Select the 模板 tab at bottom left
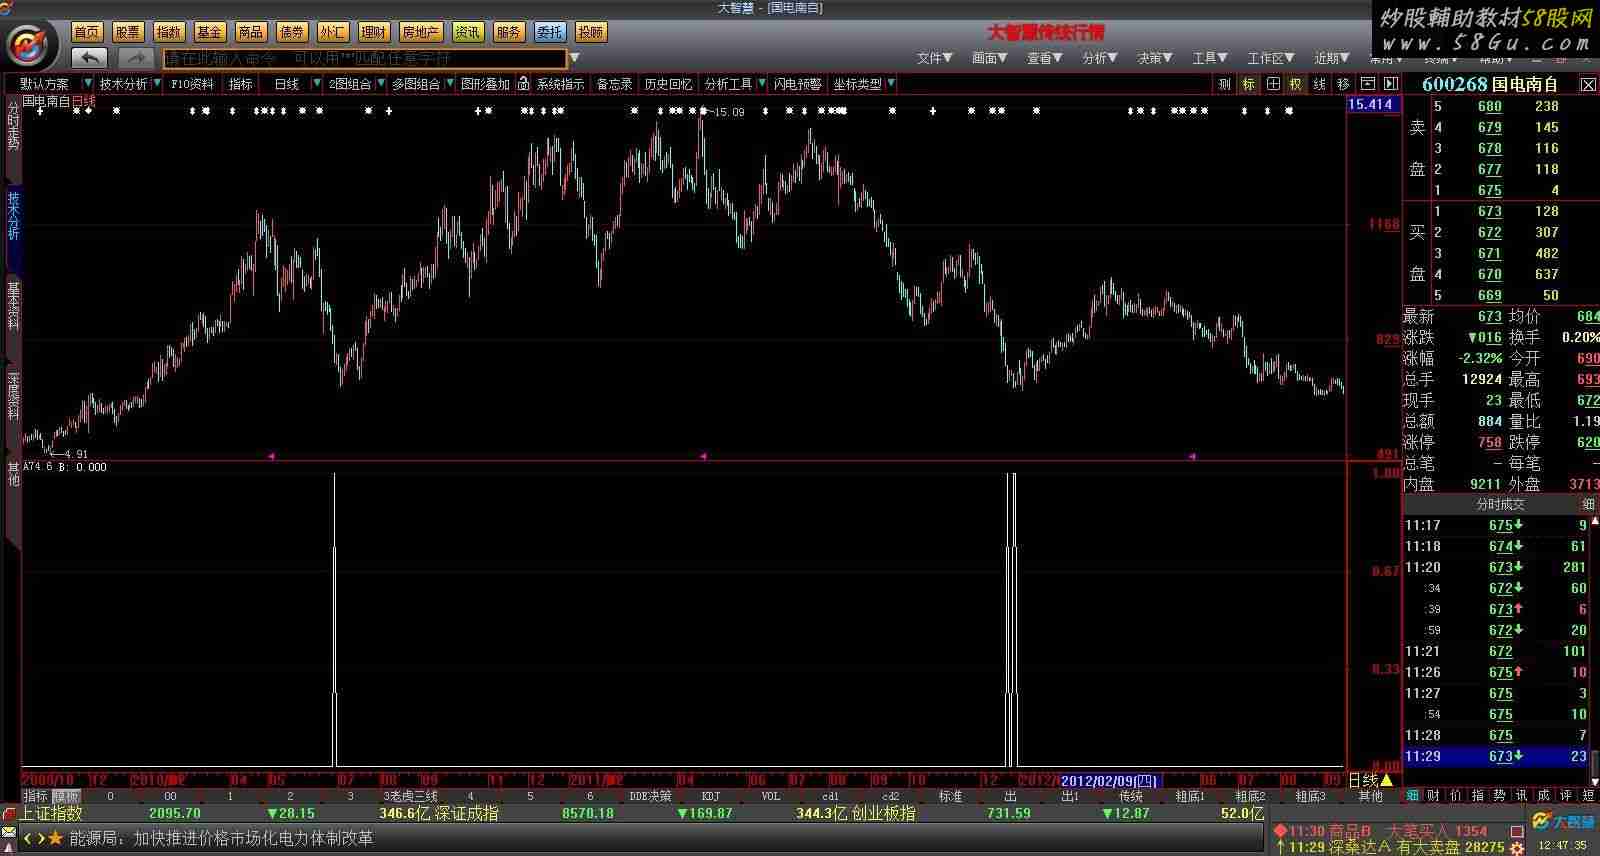Viewport: 1600px width, 856px height. (x=66, y=797)
